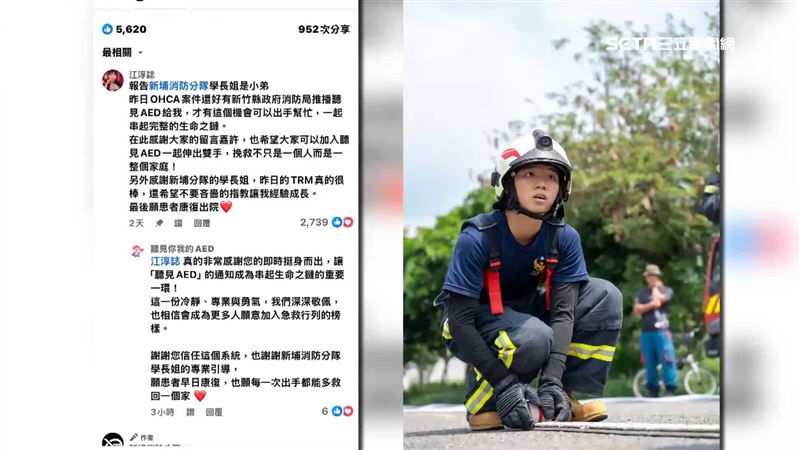Click the heart reaction icon beside 2,739
800x450 pixels.
tap(348, 222)
